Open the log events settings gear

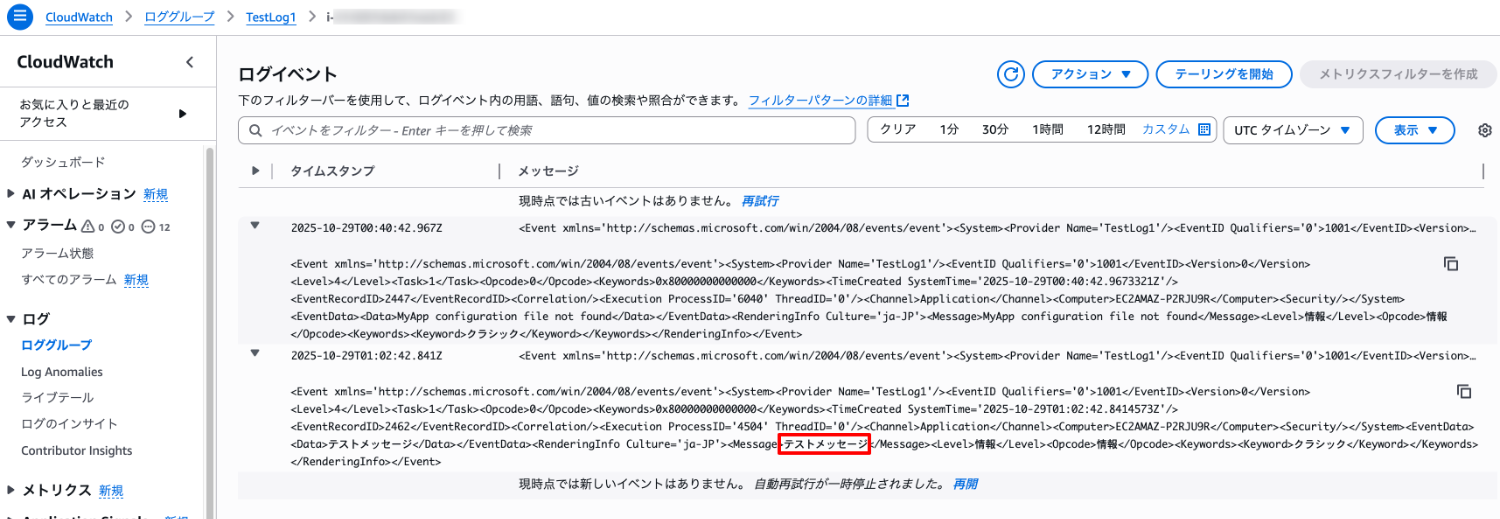[x=1485, y=130]
